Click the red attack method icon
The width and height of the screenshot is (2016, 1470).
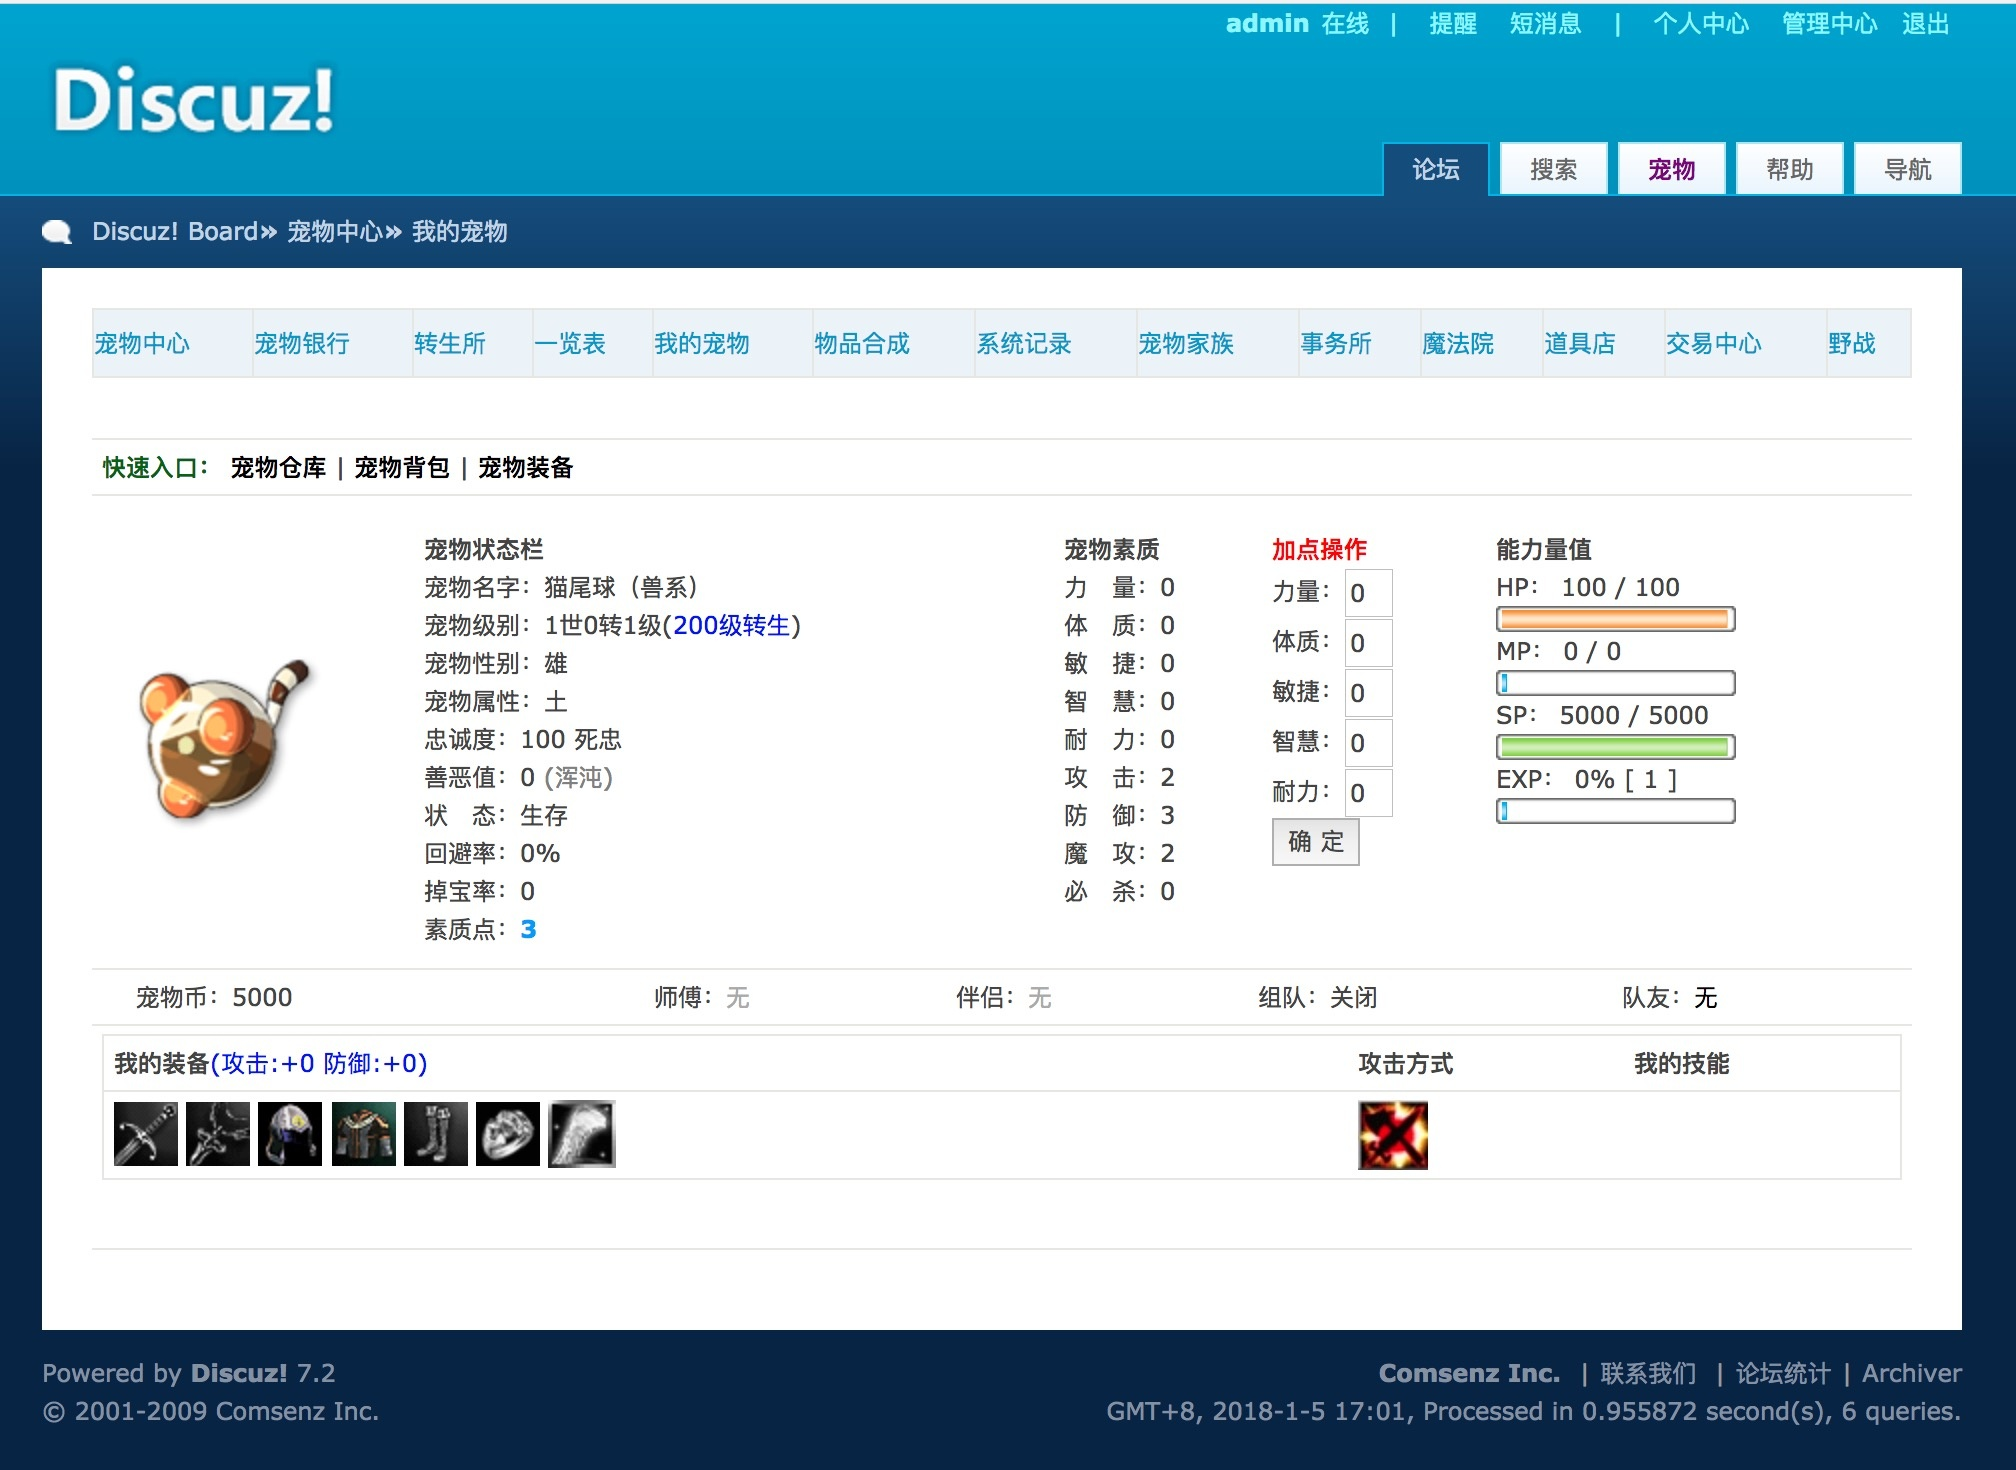pyautogui.click(x=1392, y=1135)
